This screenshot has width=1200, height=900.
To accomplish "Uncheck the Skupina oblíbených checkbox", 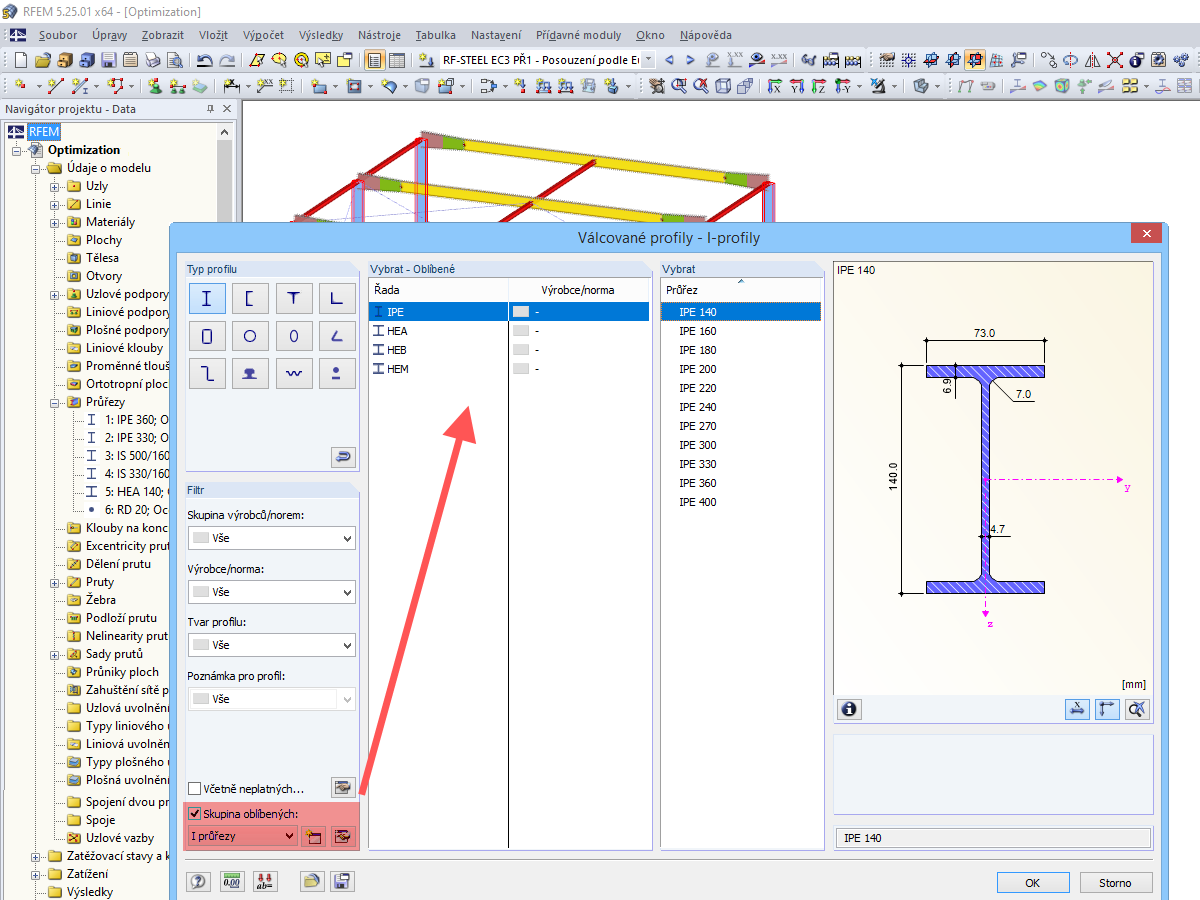I will tap(195, 814).
